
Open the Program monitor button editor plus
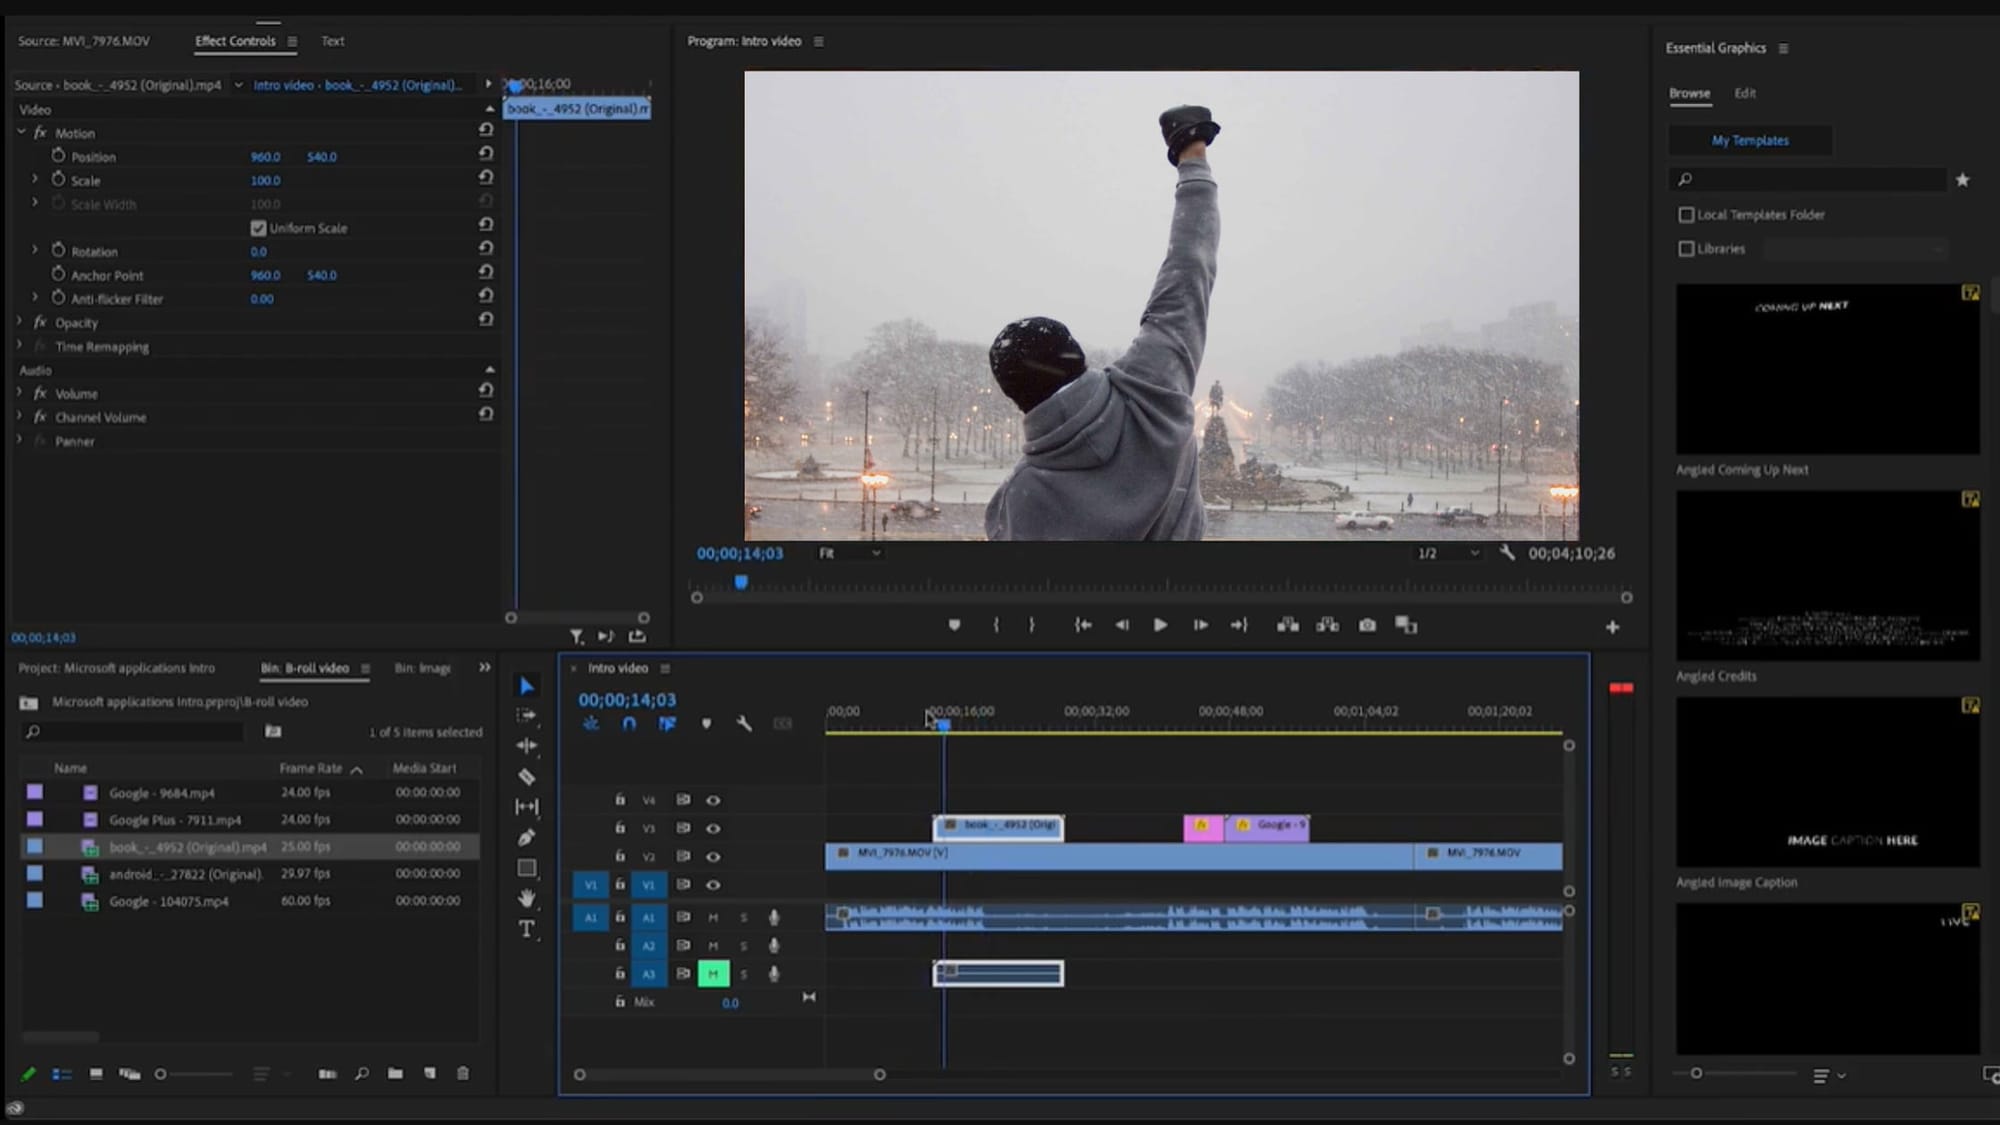point(1612,627)
